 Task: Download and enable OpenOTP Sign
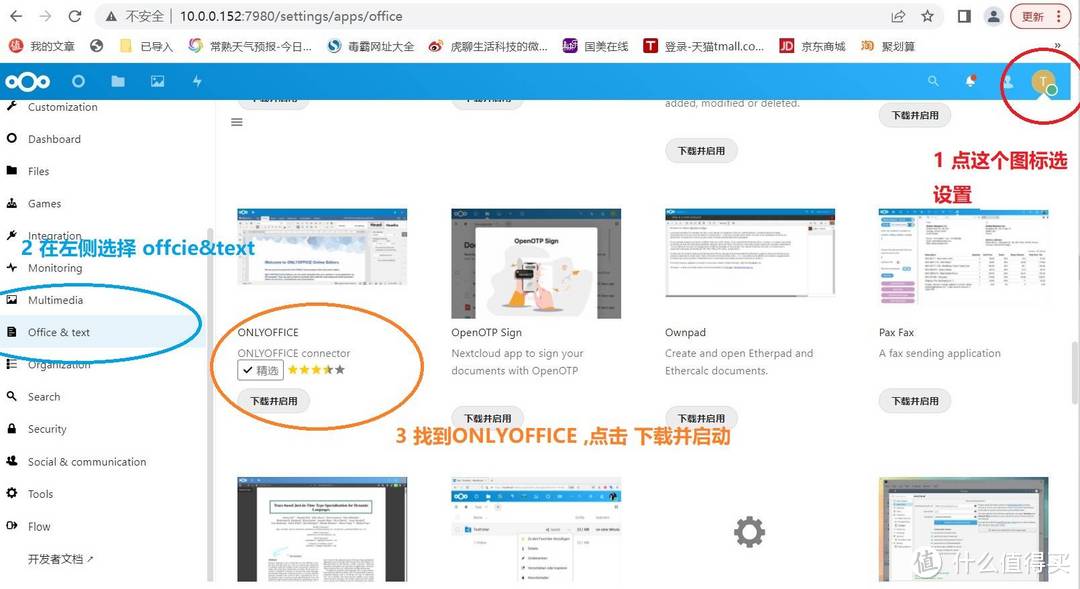488,418
